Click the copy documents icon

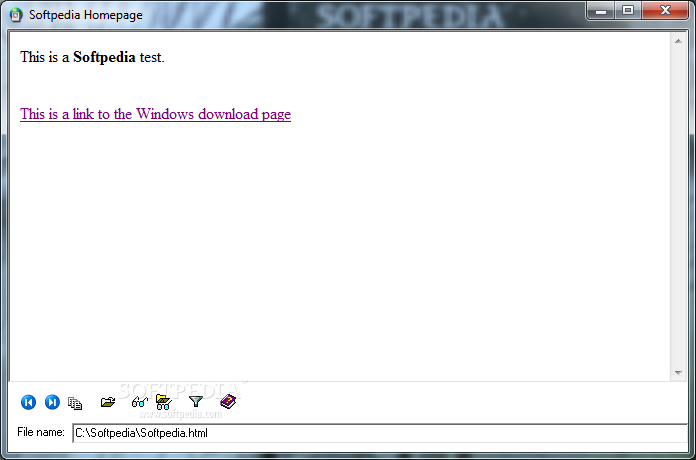tap(75, 403)
